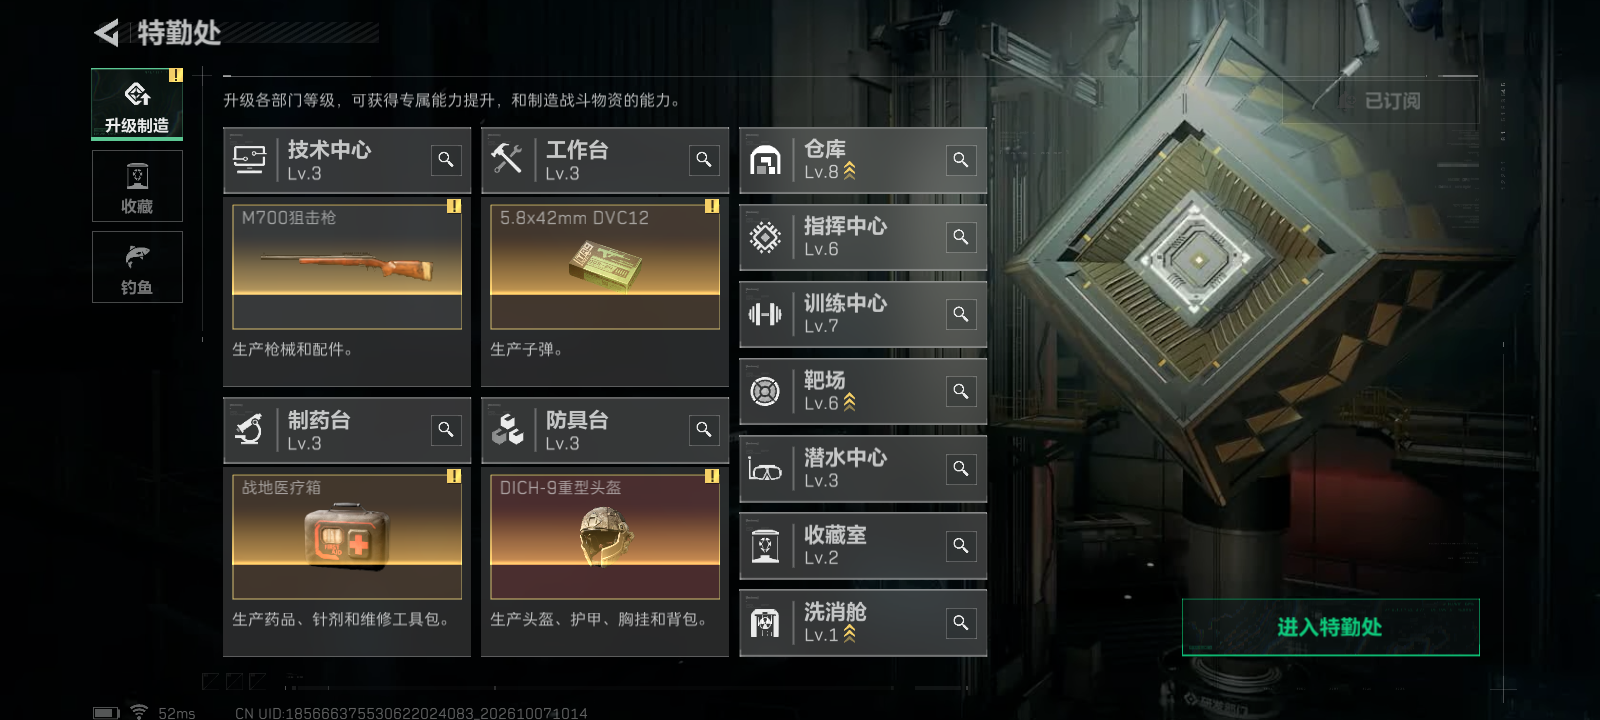This screenshot has width=1600, height=720.
Task: Click the magnifier icon on 防具台
Action: point(704,430)
